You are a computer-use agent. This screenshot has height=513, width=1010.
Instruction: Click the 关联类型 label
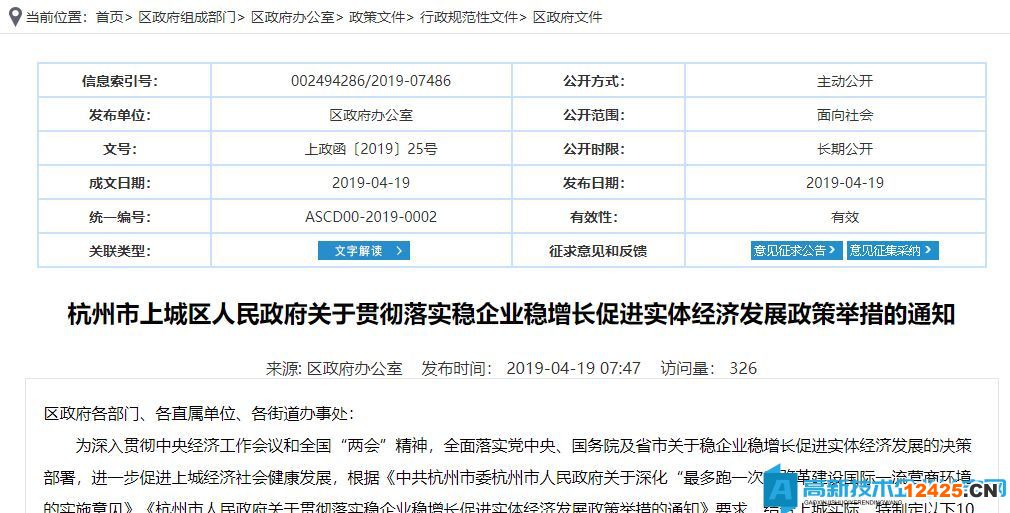(120, 251)
